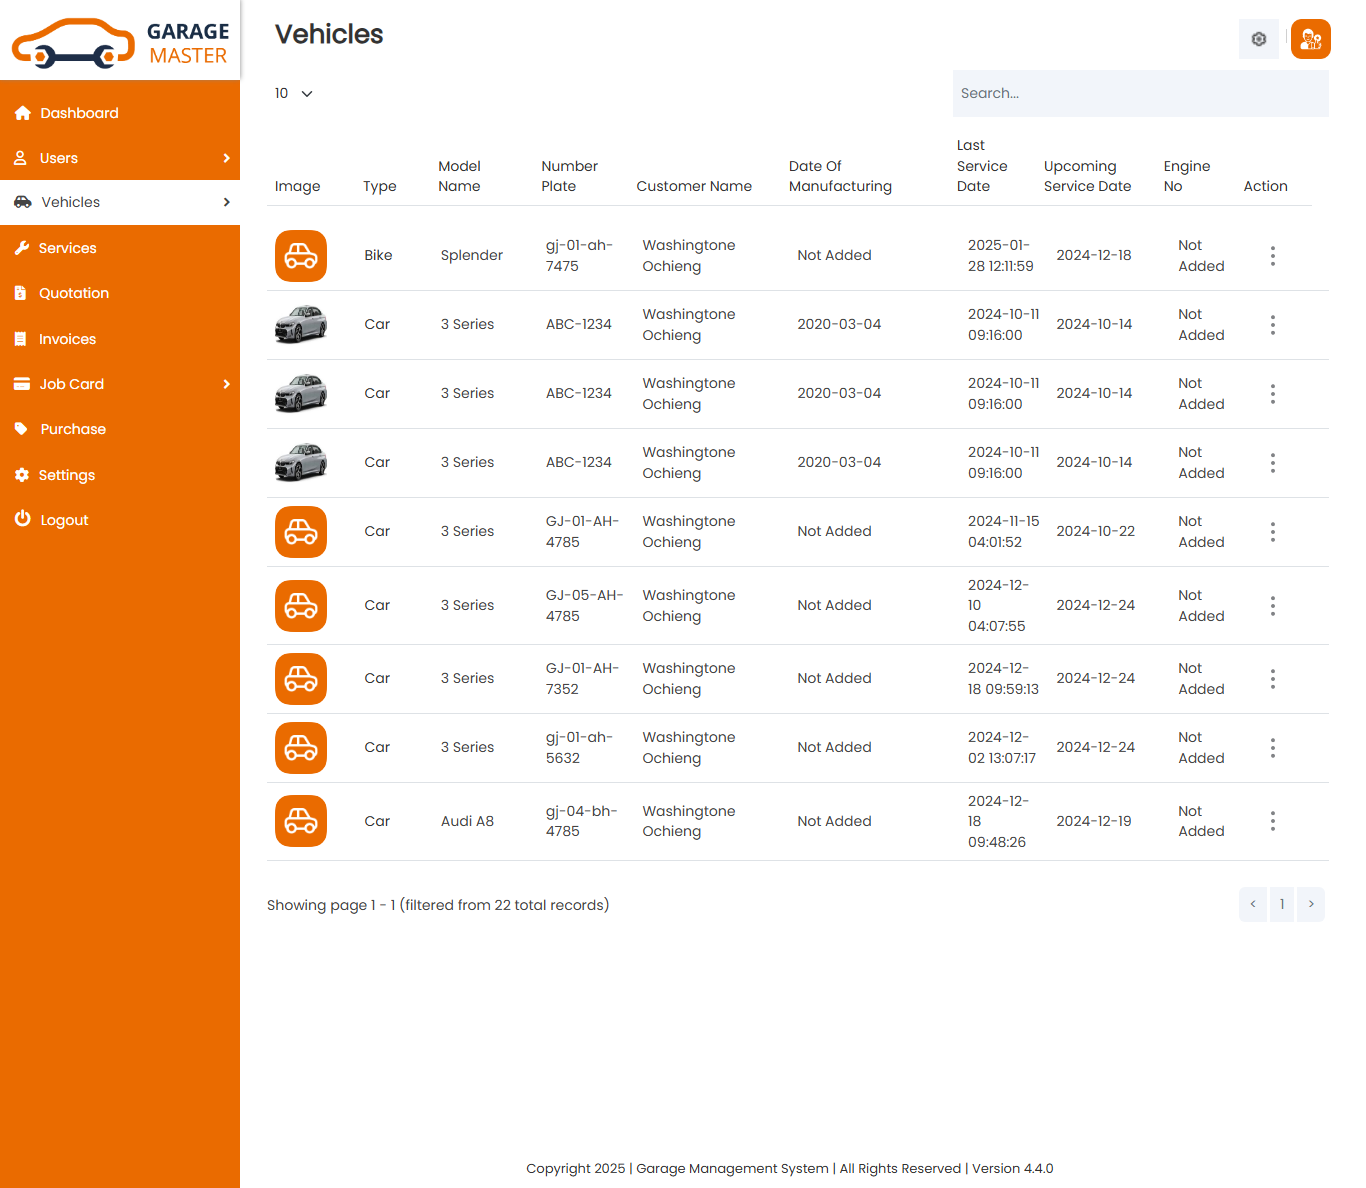1366x1188 pixels.
Task: Open the Purchase section
Action: [x=71, y=429]
